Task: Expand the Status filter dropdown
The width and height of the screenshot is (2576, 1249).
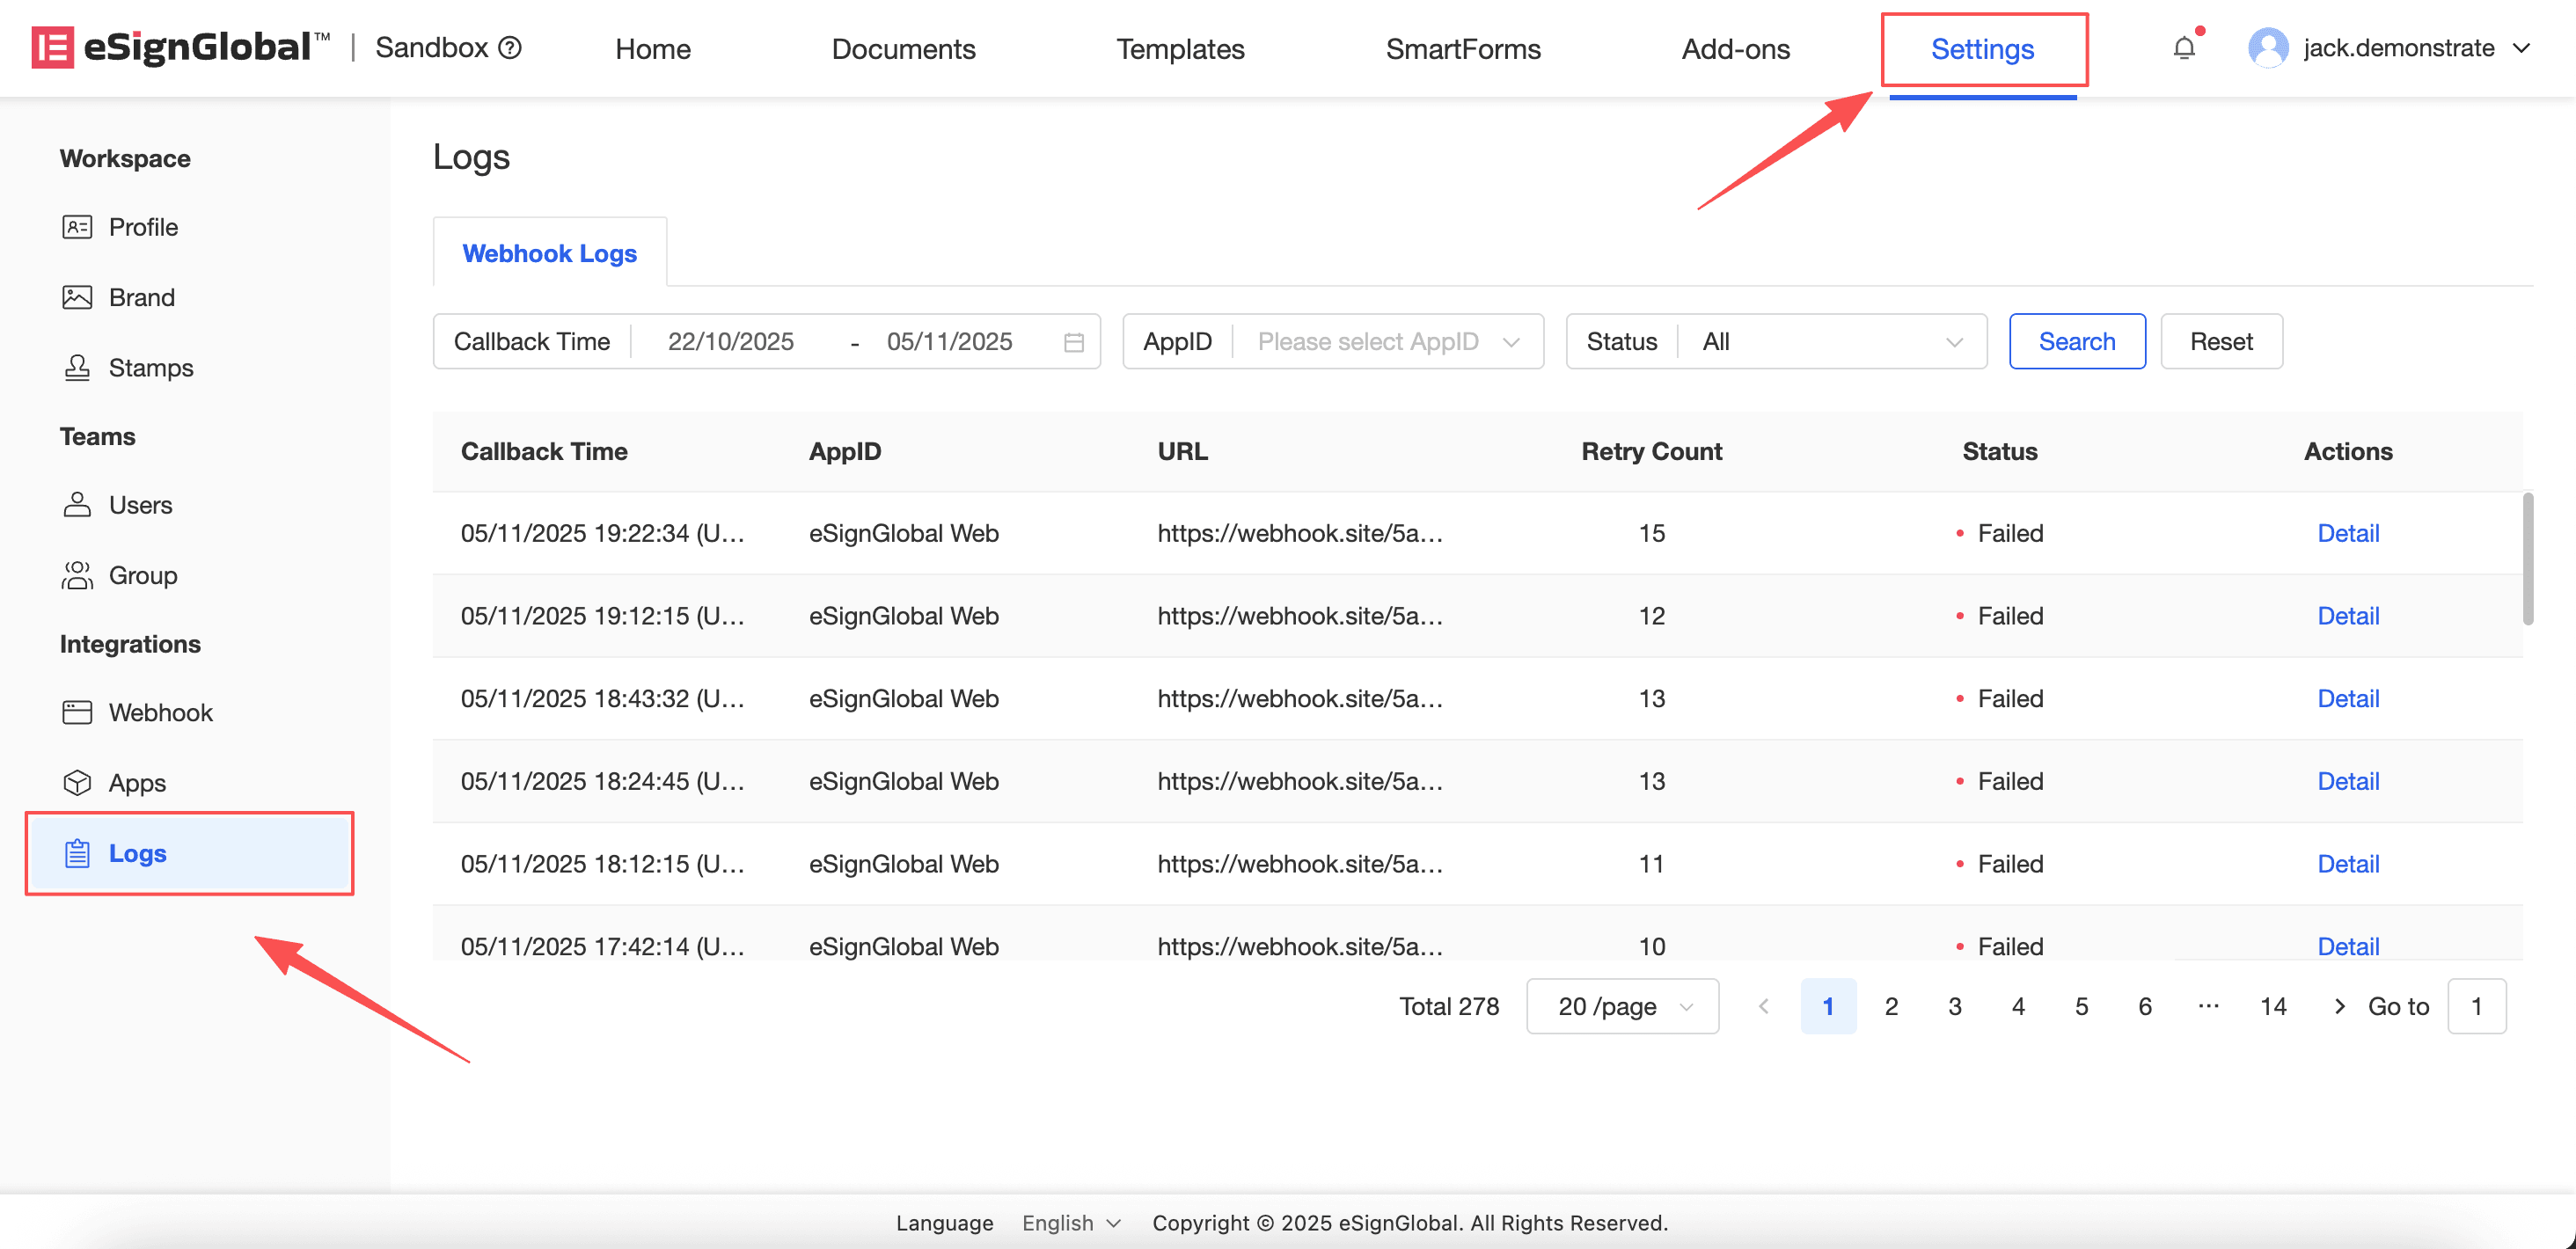Action: tap(1828, 342)
